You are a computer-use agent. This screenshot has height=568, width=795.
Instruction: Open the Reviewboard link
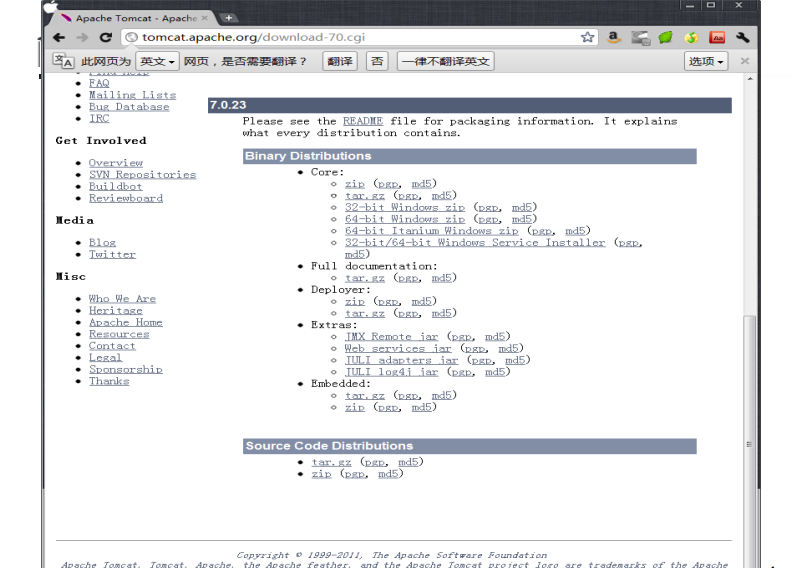(x=126, y=198)
